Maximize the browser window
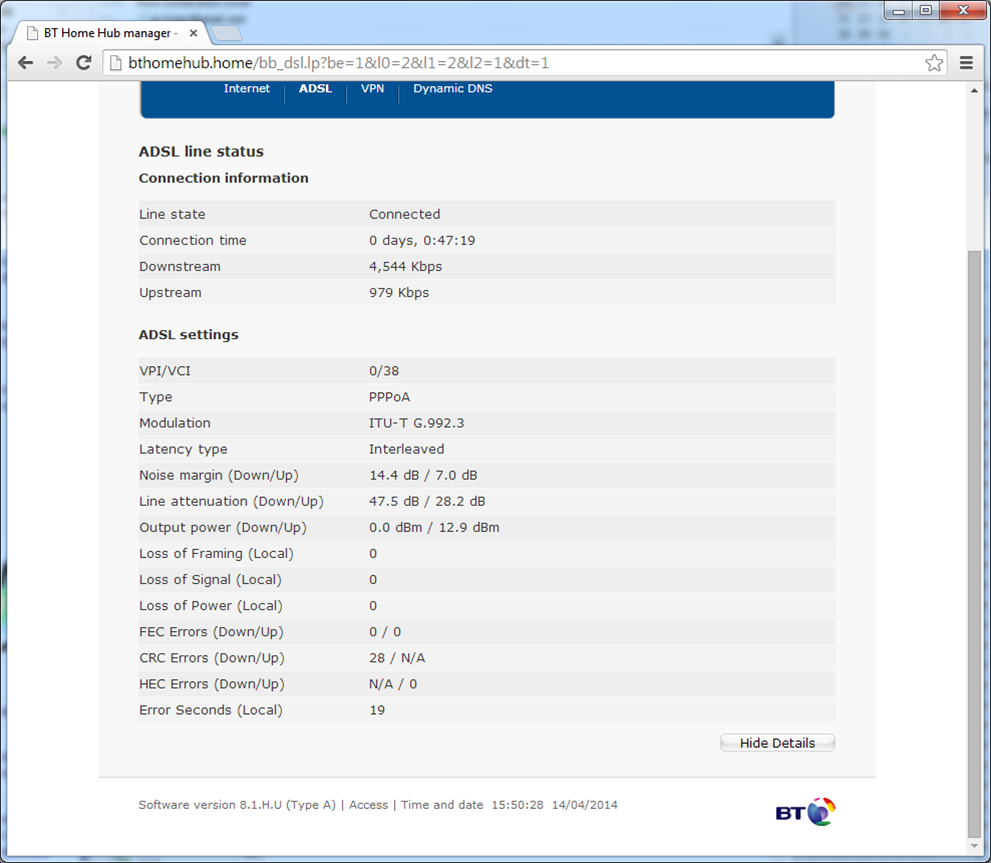This screenshot has width=991, height=863. tap(926, 10)
